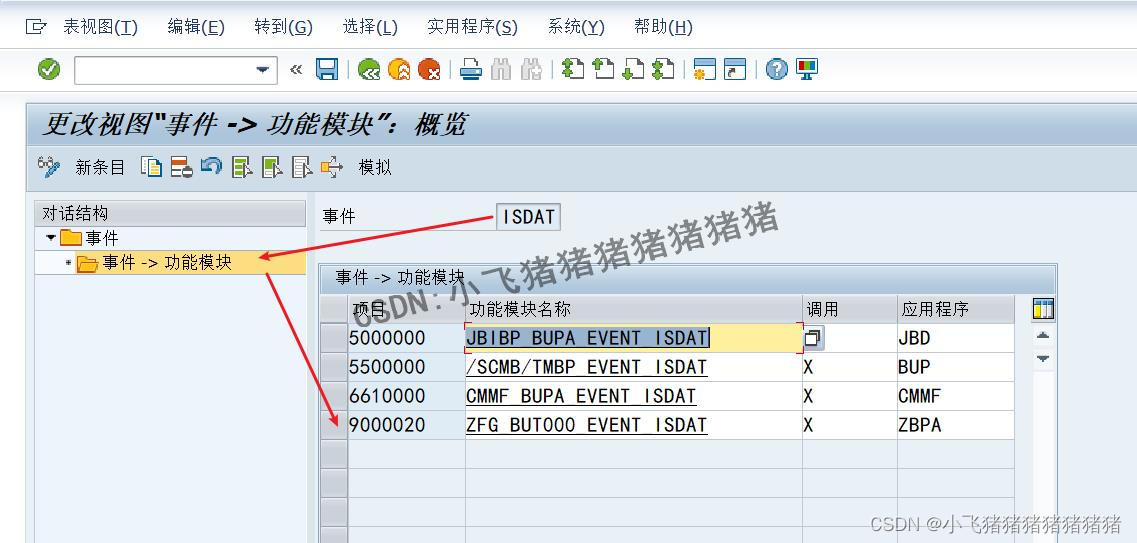Click the Undo Change icon
1137x543 pixels.
[x=211, y=167]
